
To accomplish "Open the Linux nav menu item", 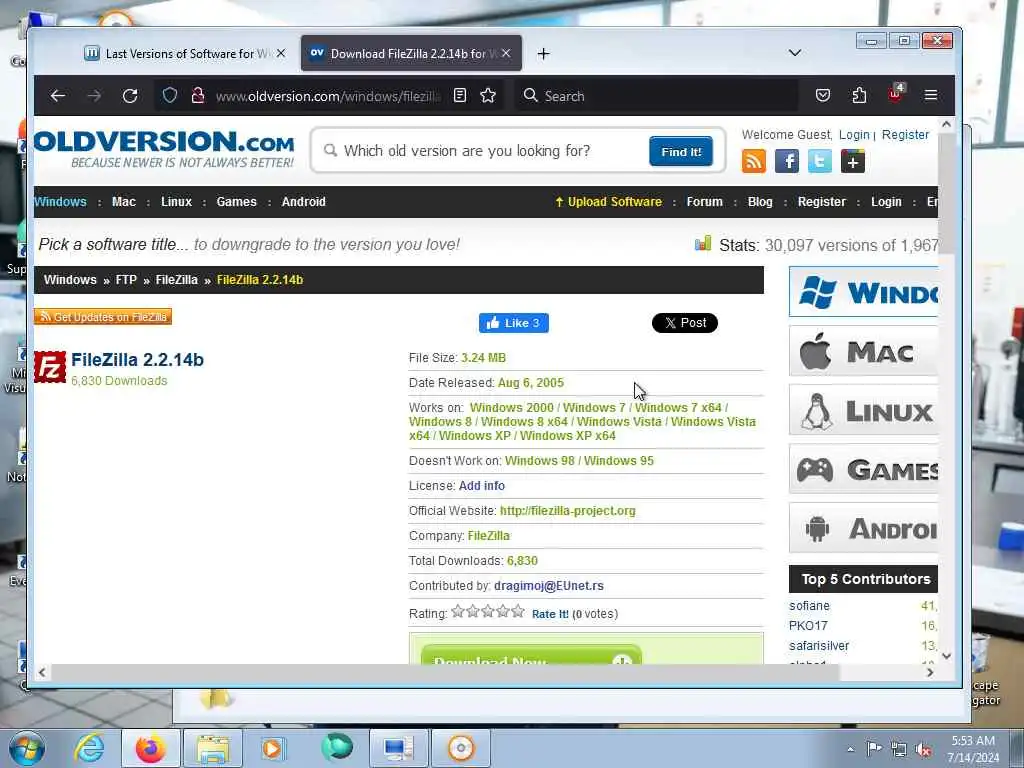I will pyautogui.click(x=176, y=202).
